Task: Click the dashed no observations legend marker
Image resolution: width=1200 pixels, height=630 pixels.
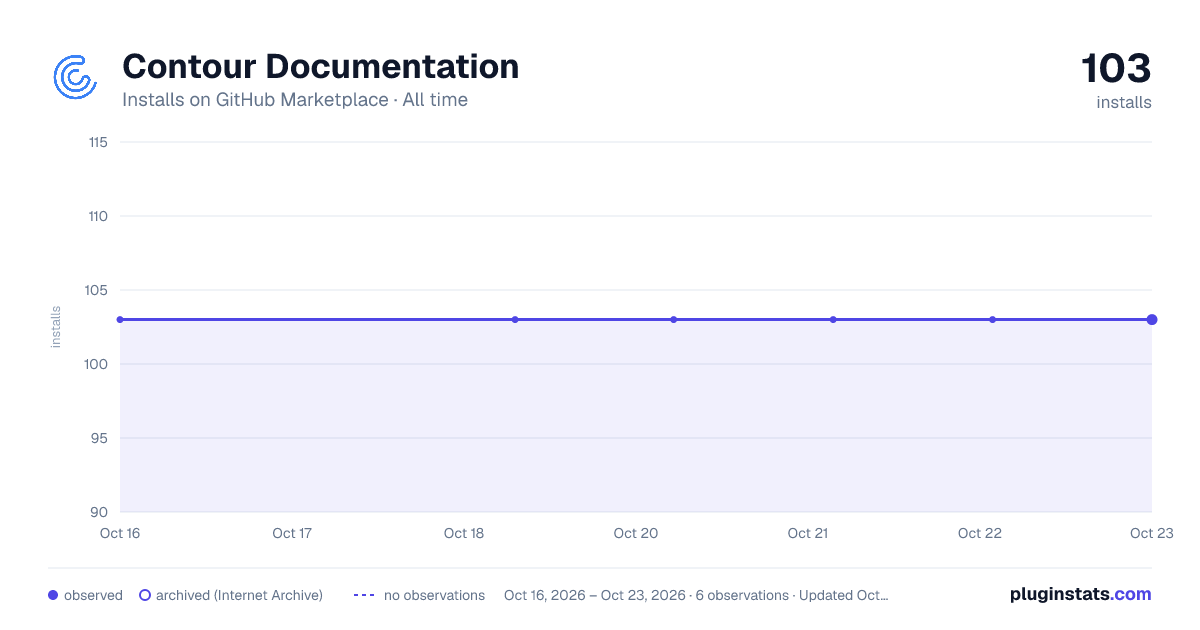Action: click(x=364, y=595)
